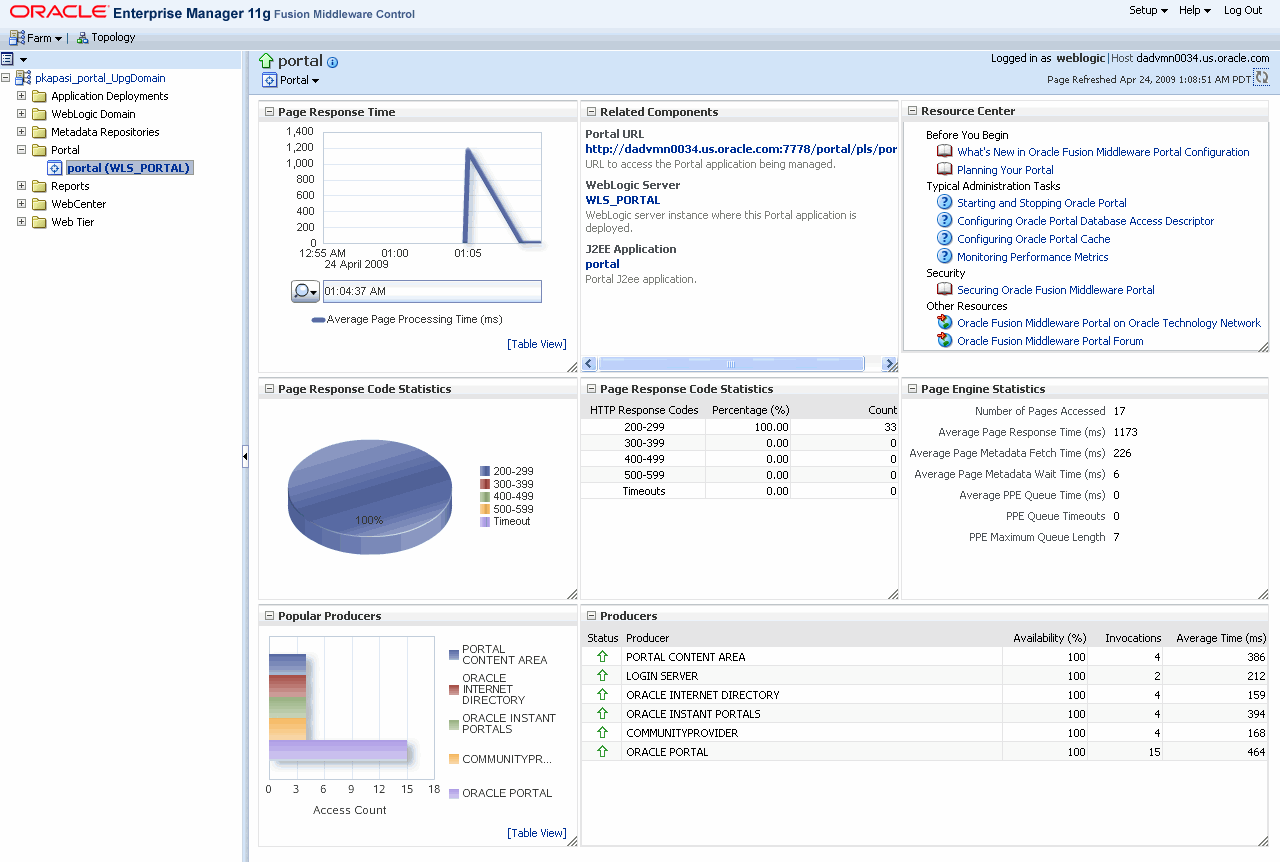The image size is (1280, 862).
Task: Collapse the Page Engine Statistics panel
Action: pyautogui.click(x=912, y=389)
